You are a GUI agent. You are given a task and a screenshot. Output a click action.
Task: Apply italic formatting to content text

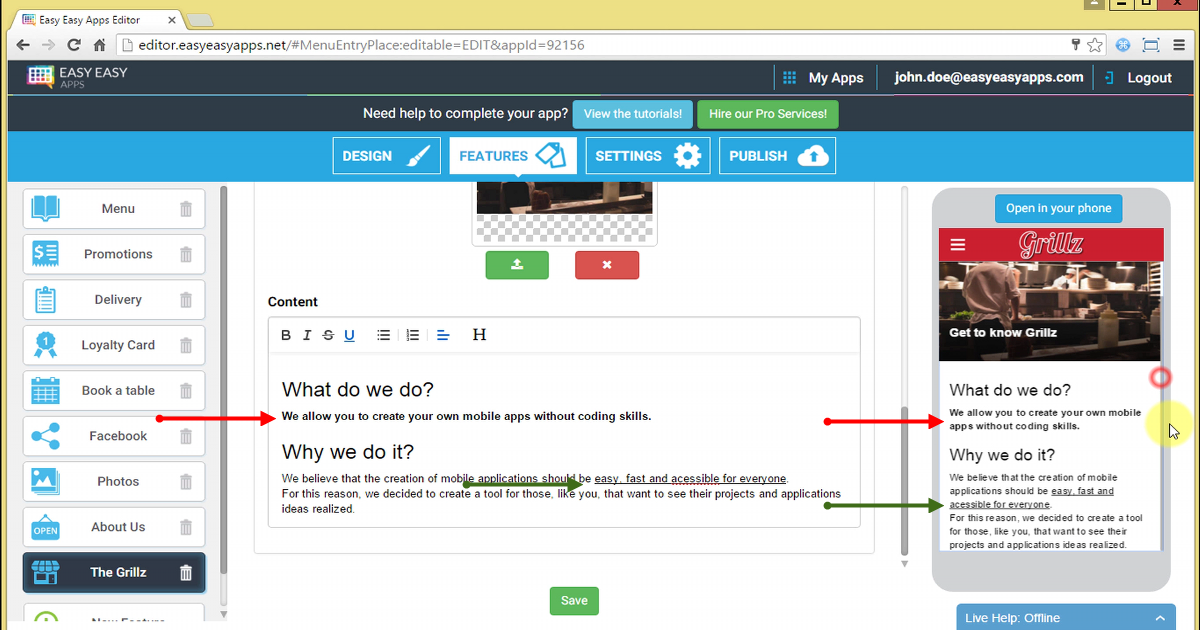(307, 335)
